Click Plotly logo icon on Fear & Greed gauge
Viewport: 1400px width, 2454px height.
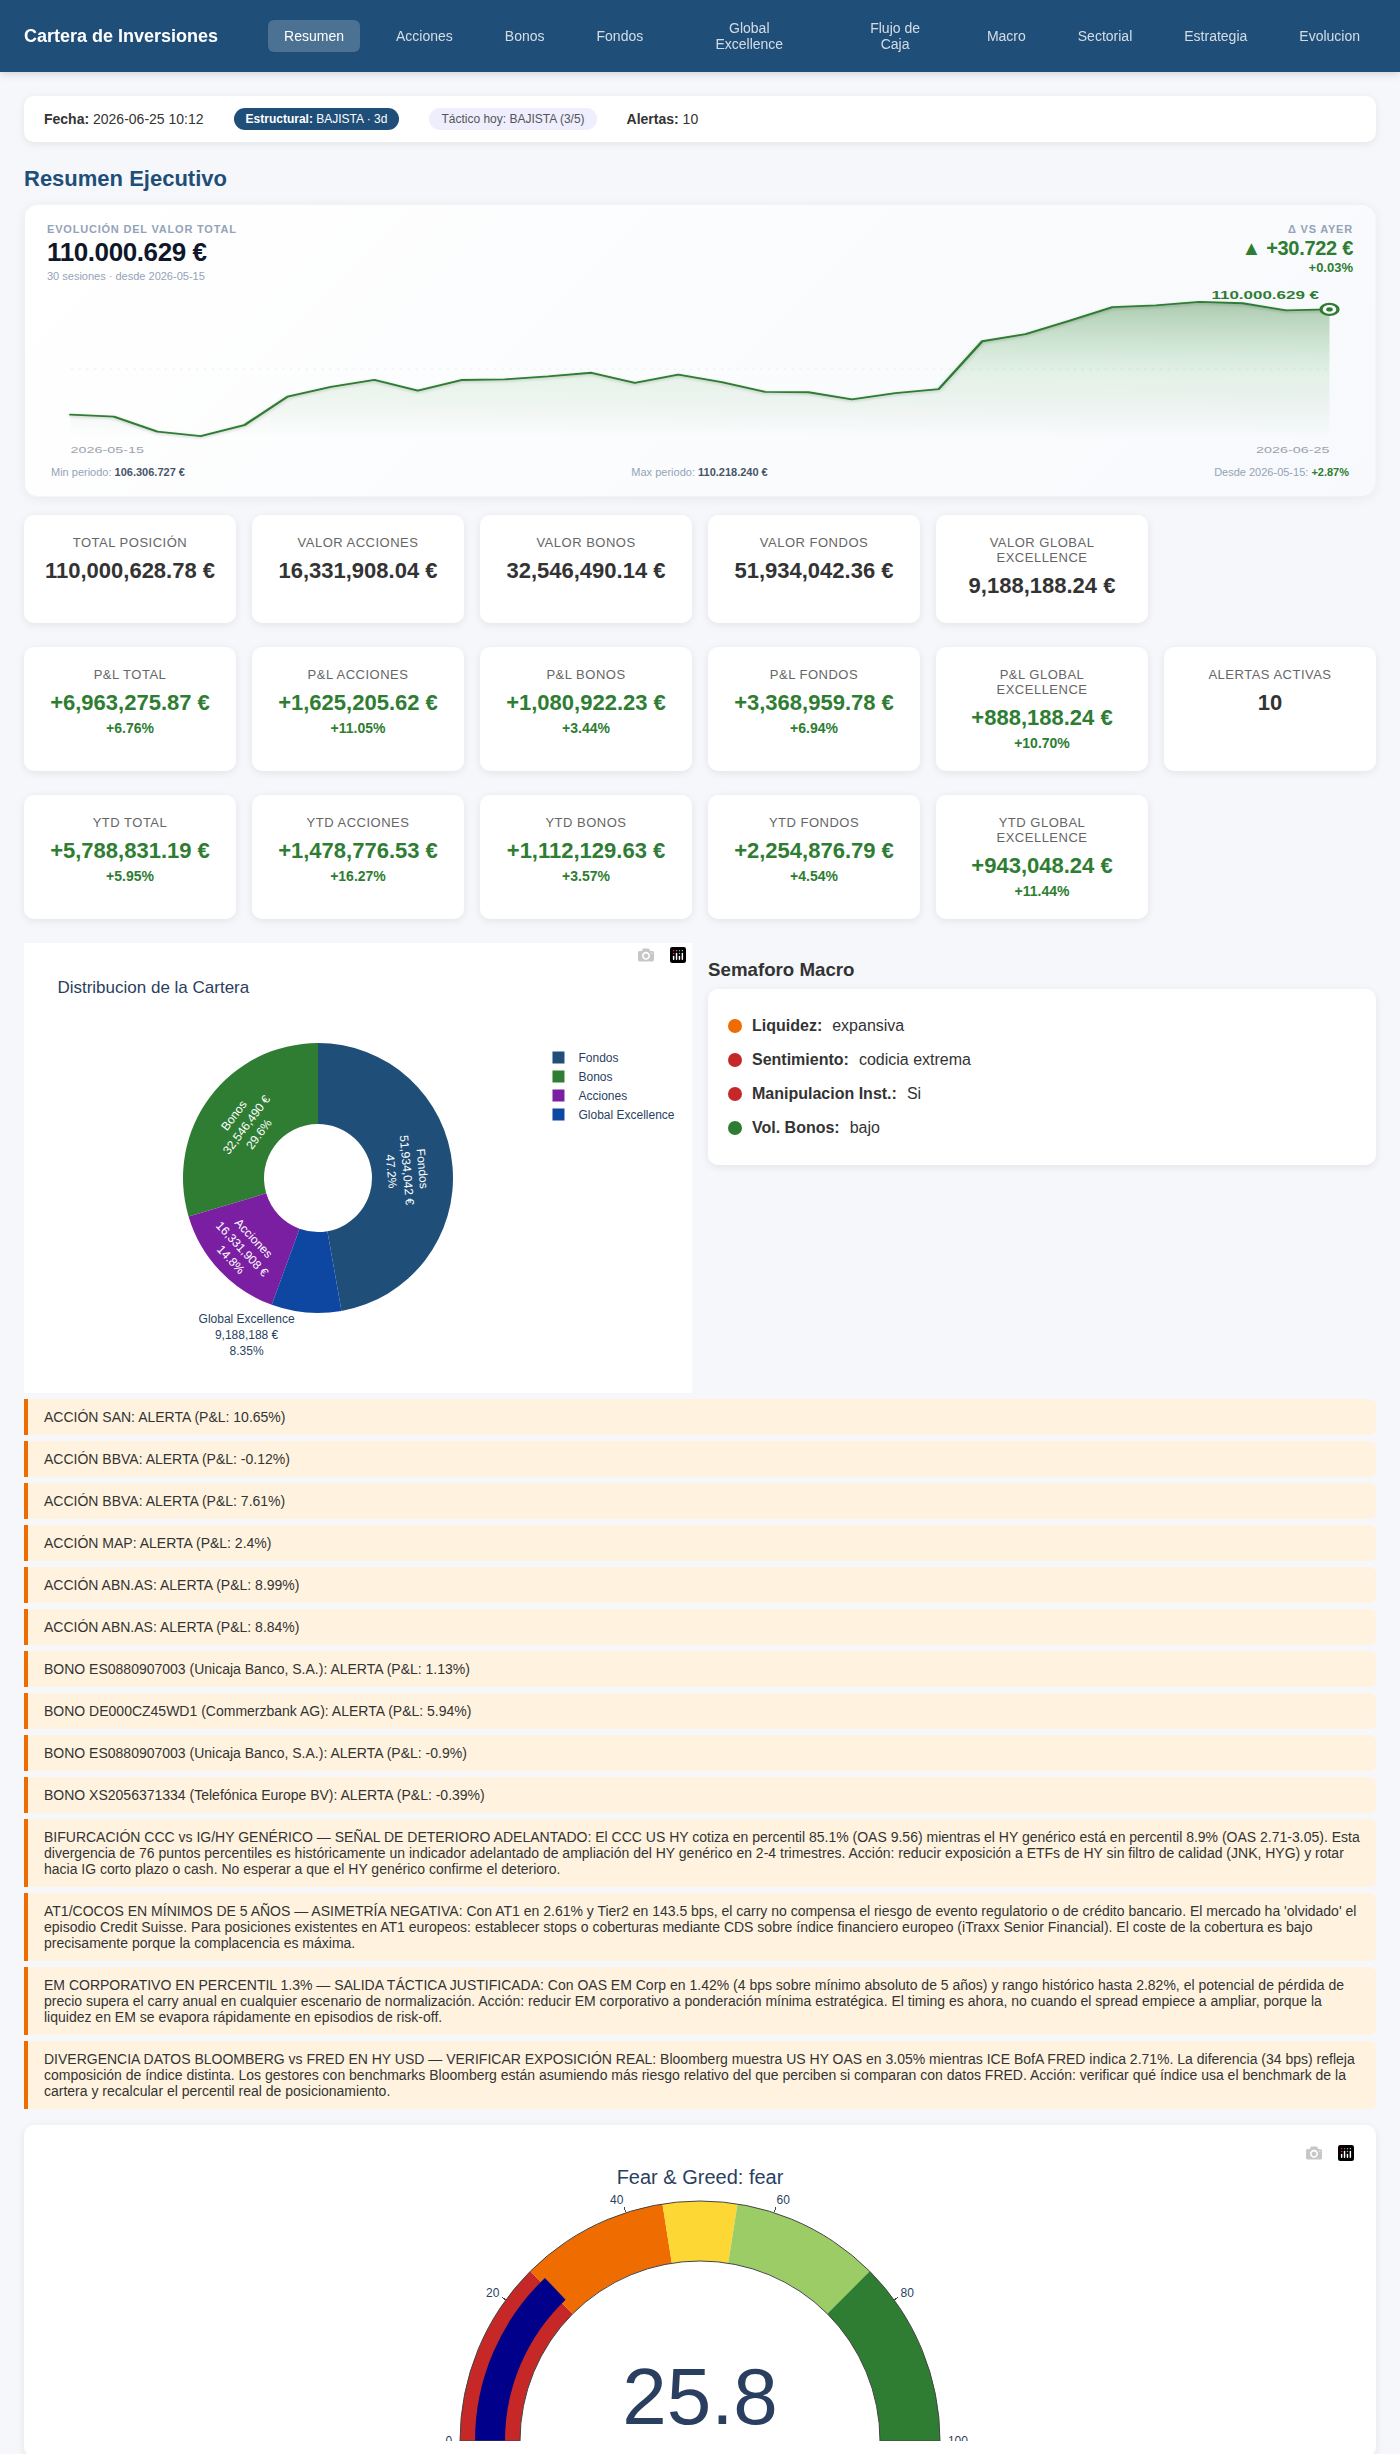(1346, 2153)
